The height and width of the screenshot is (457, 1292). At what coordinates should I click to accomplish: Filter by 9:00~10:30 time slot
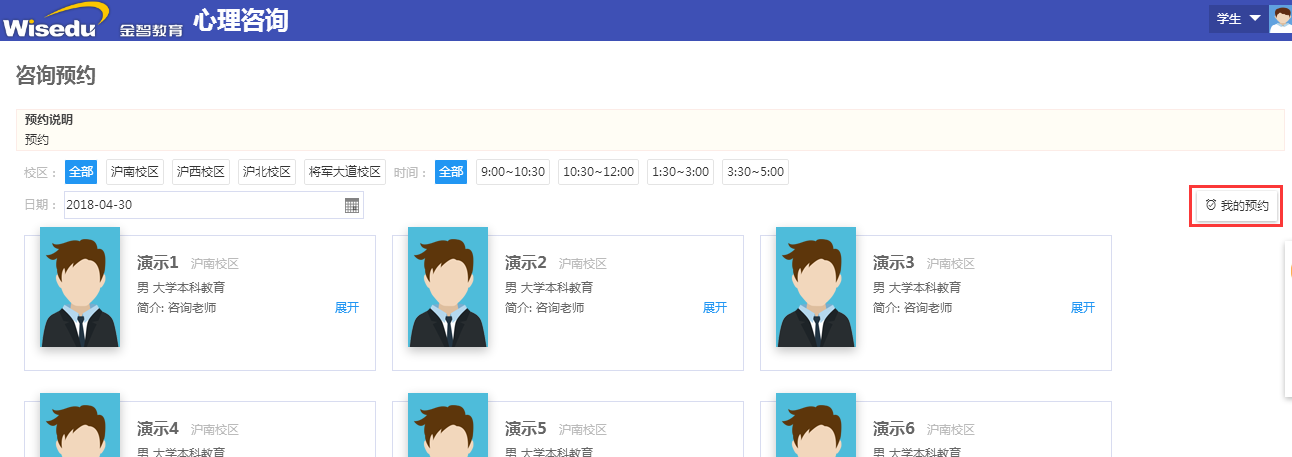point(513,172)
